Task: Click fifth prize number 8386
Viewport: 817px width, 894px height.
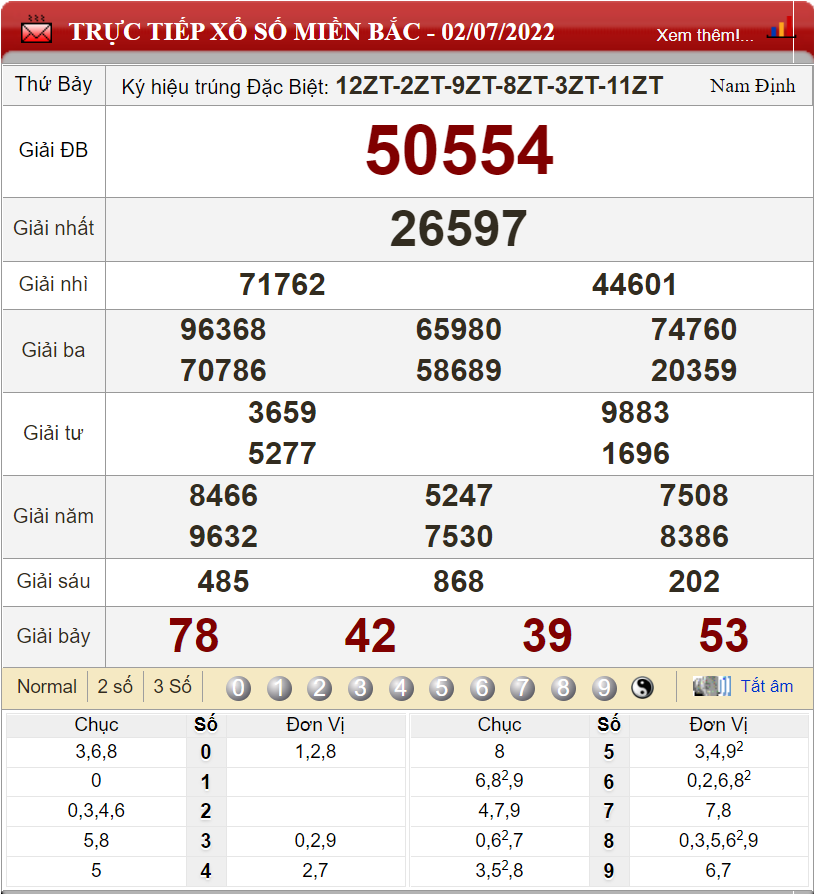Action: pyautogui.click(x=694, y=537)
